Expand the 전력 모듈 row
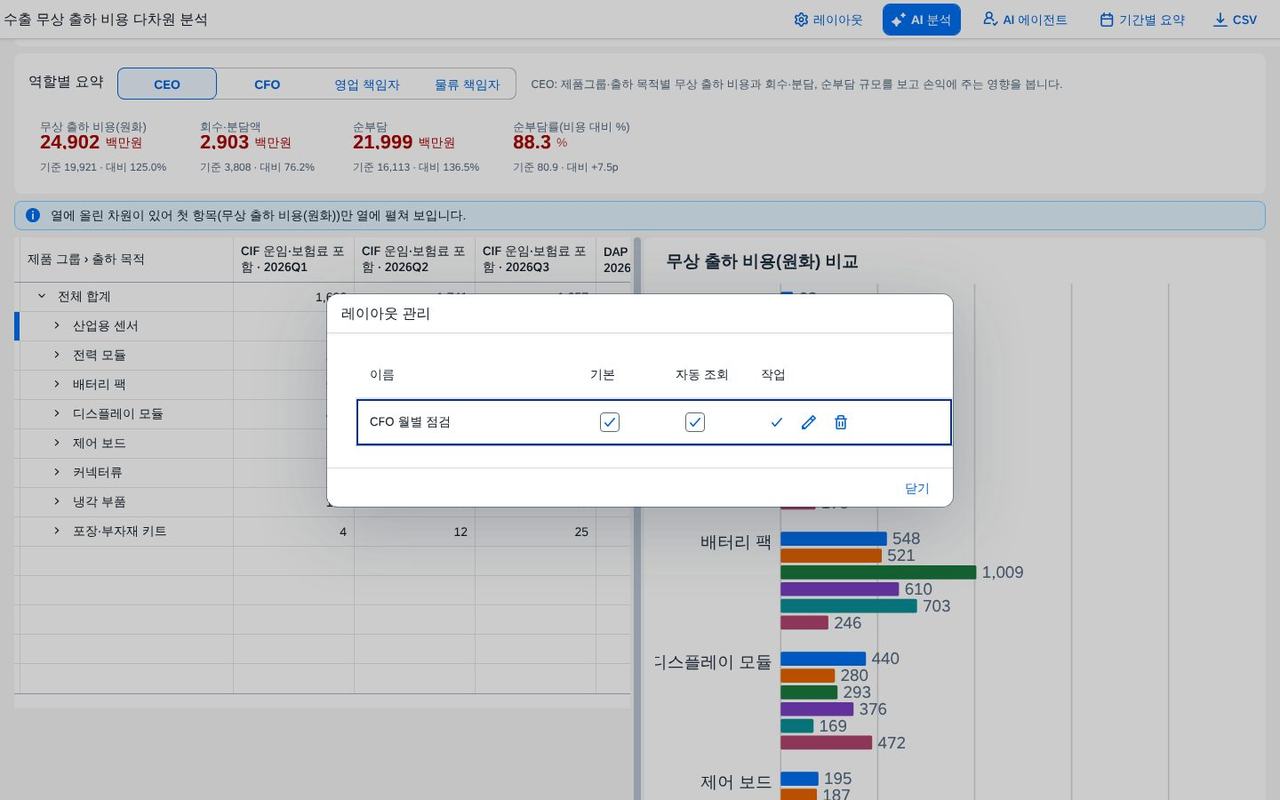 (x=57, y=355)
